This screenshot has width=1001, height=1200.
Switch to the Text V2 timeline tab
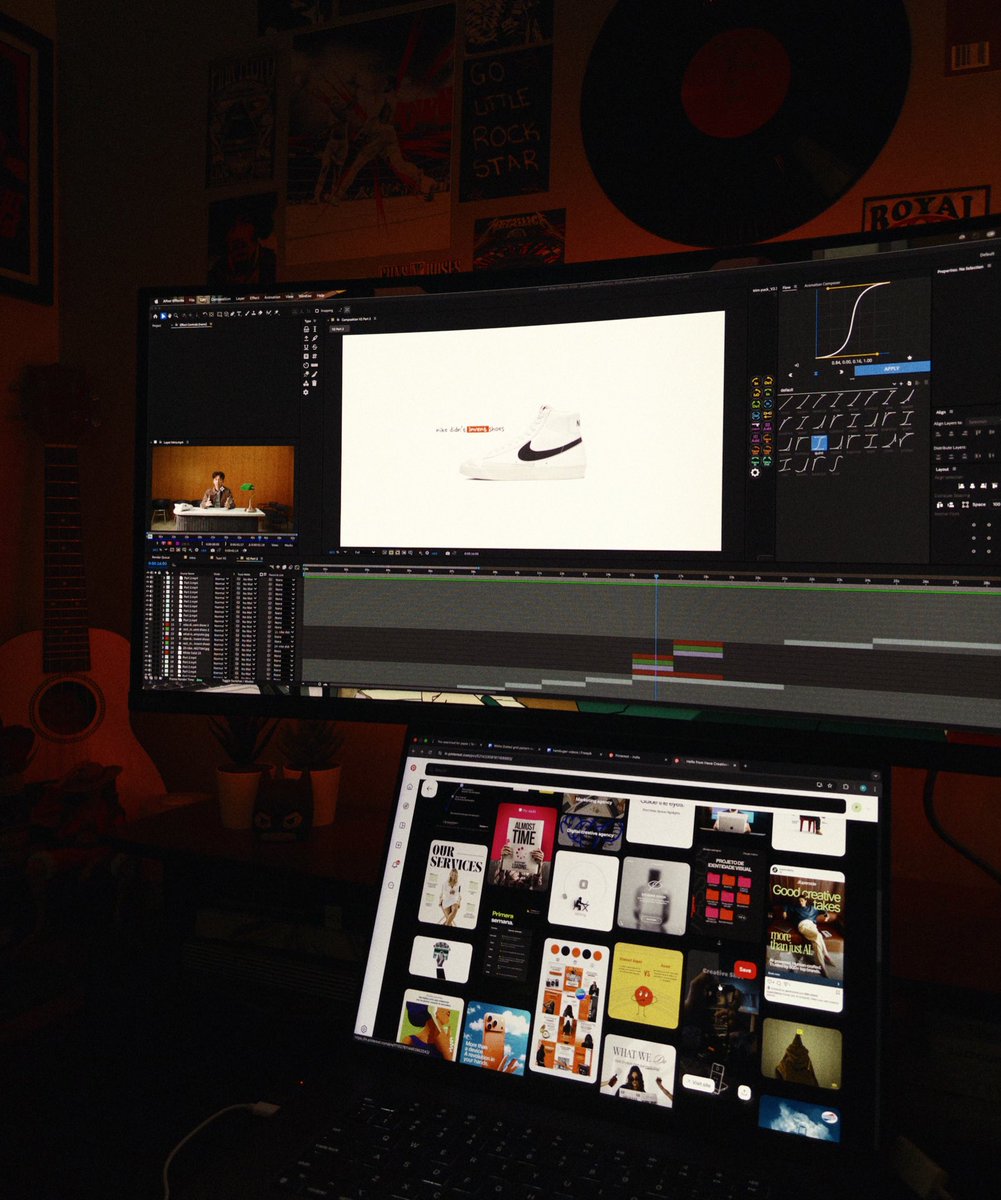[x=220, y=558]
